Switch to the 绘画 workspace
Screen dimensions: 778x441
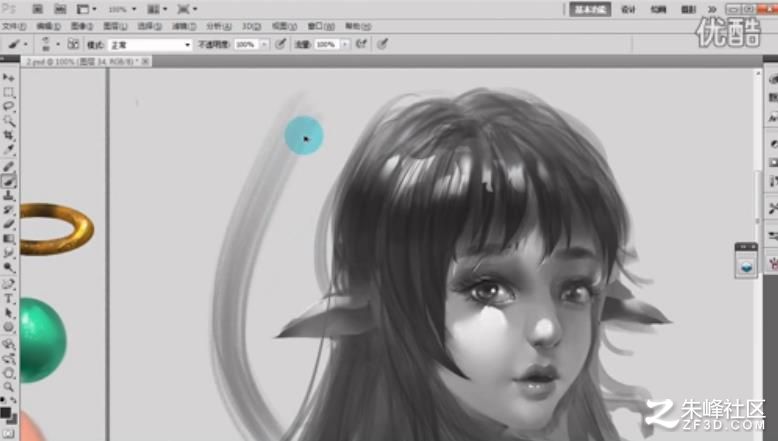click(658, 9)
